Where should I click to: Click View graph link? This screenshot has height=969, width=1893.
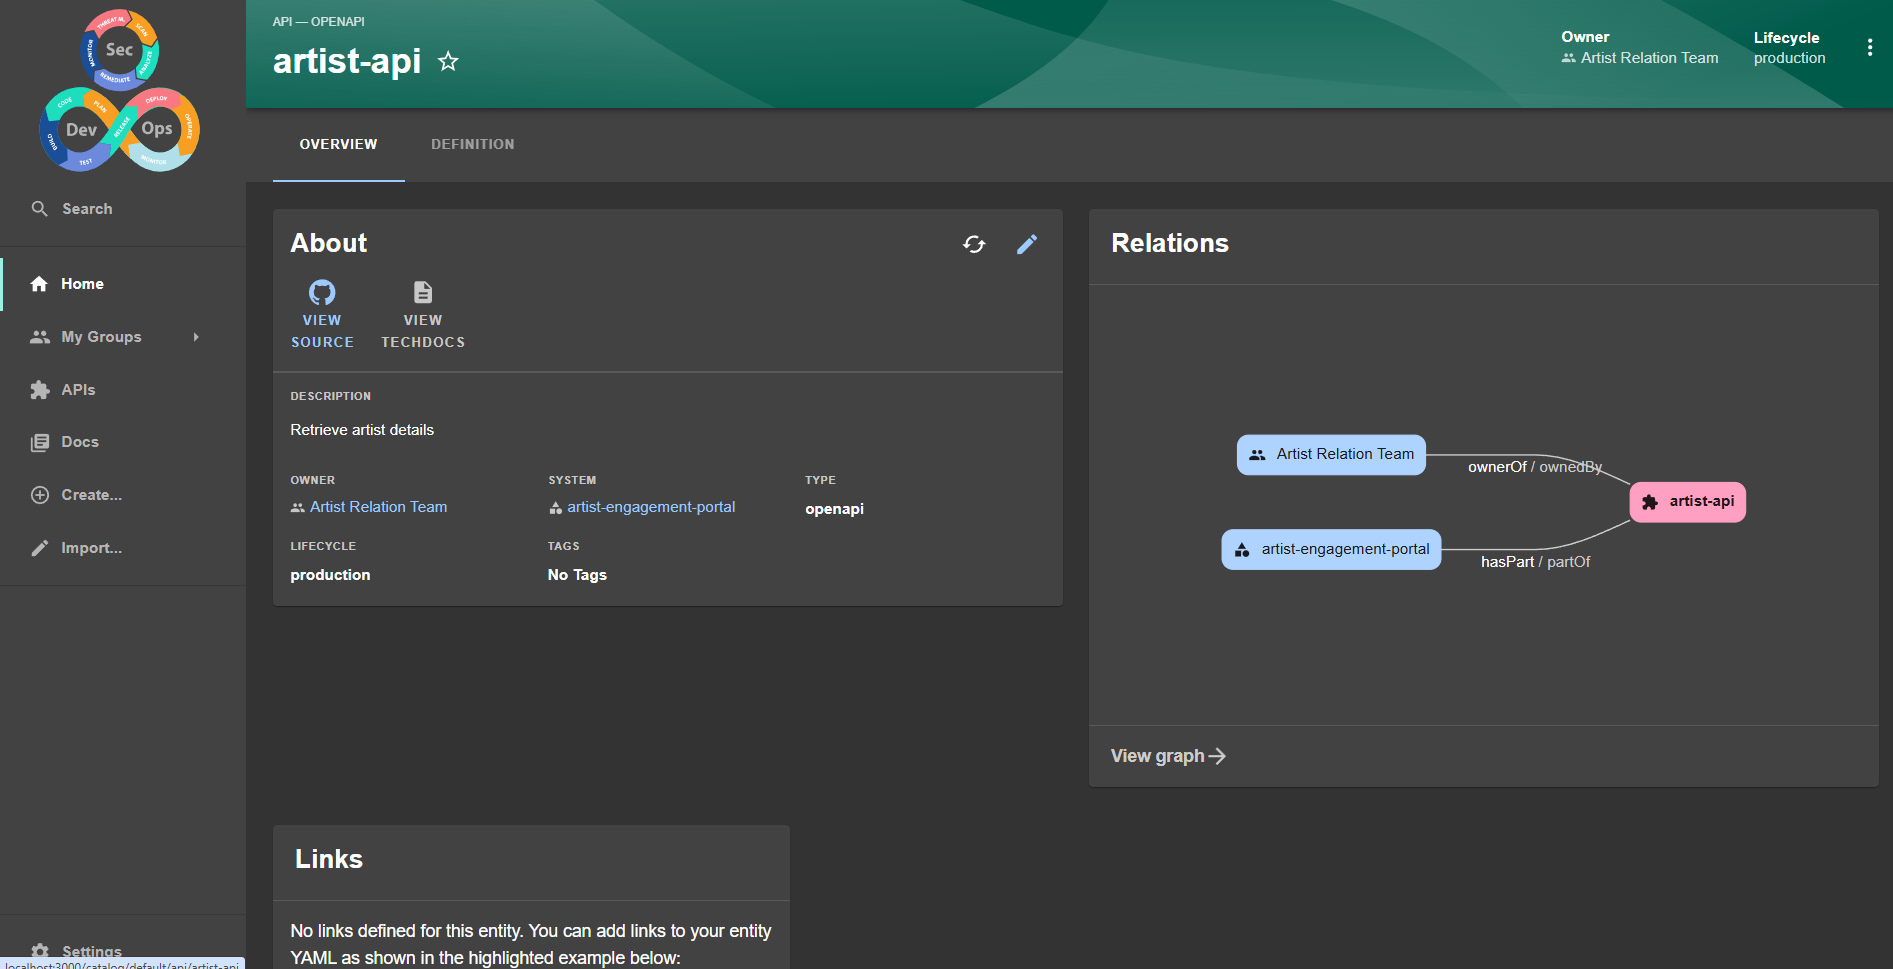click(1168, 756)
